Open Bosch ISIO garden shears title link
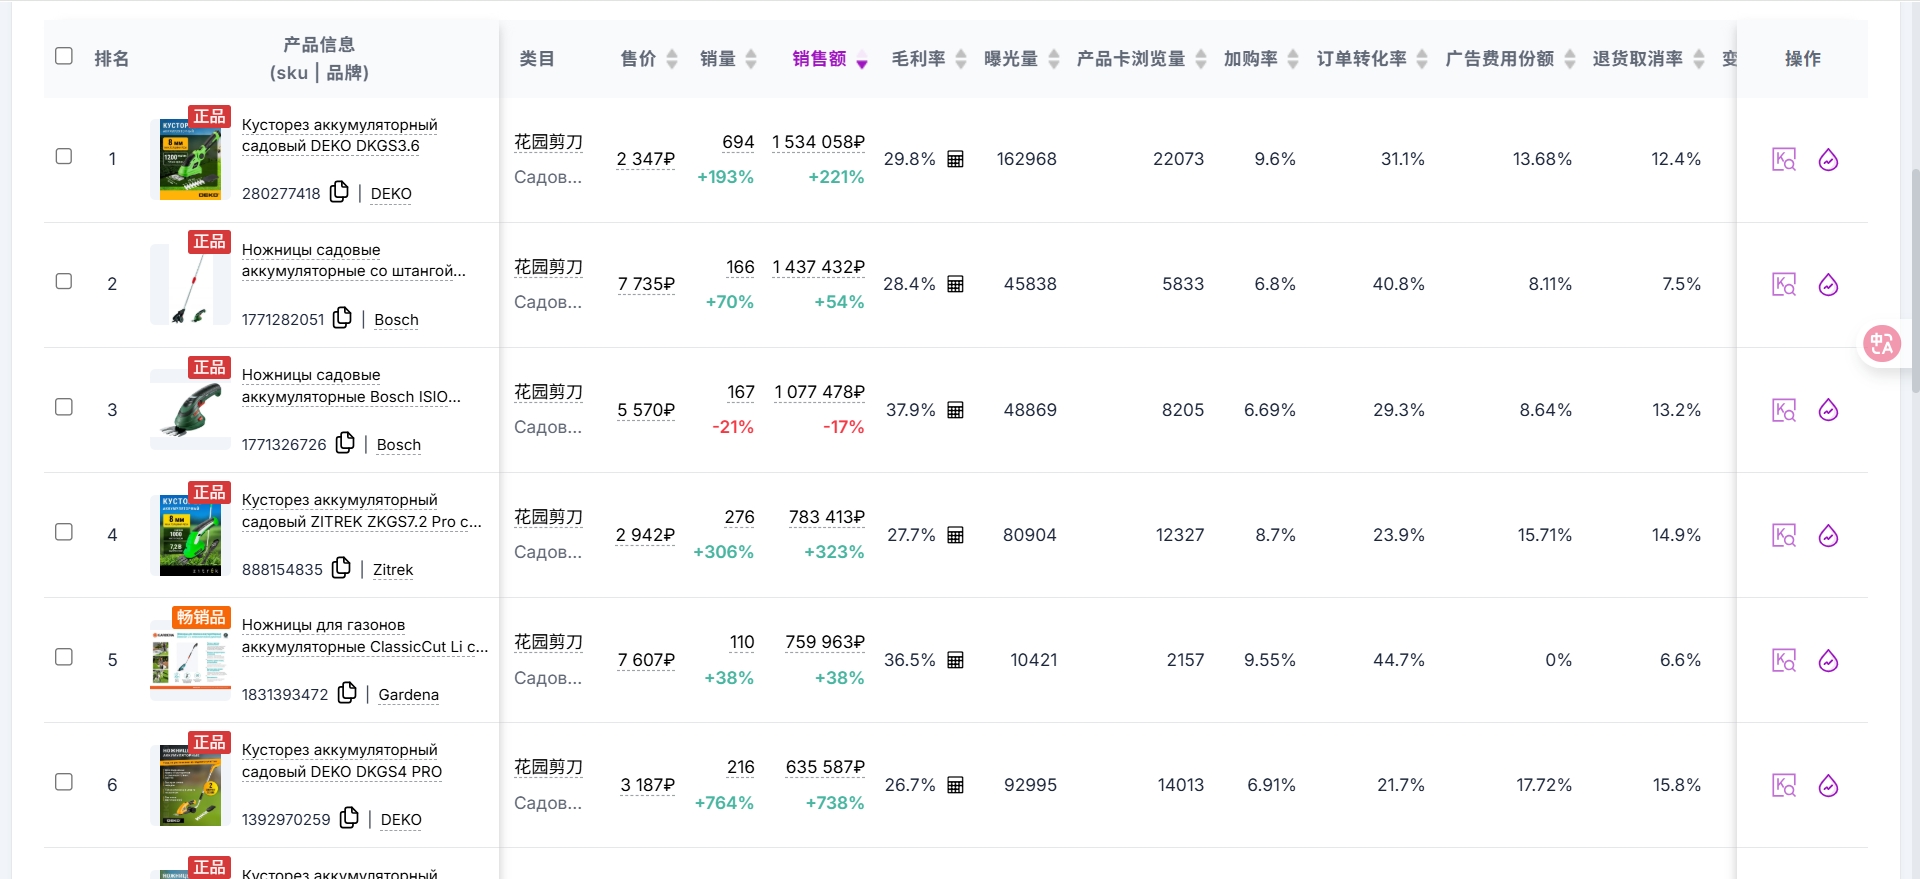The height and width of the screenshot is (879, 1920). click(351, 386)
